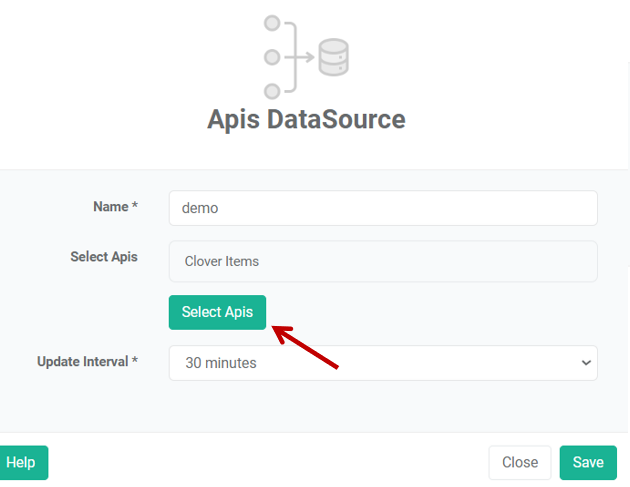Focus the Name field containing demo
The image size is (630, 487).
[x=383, y=208]
